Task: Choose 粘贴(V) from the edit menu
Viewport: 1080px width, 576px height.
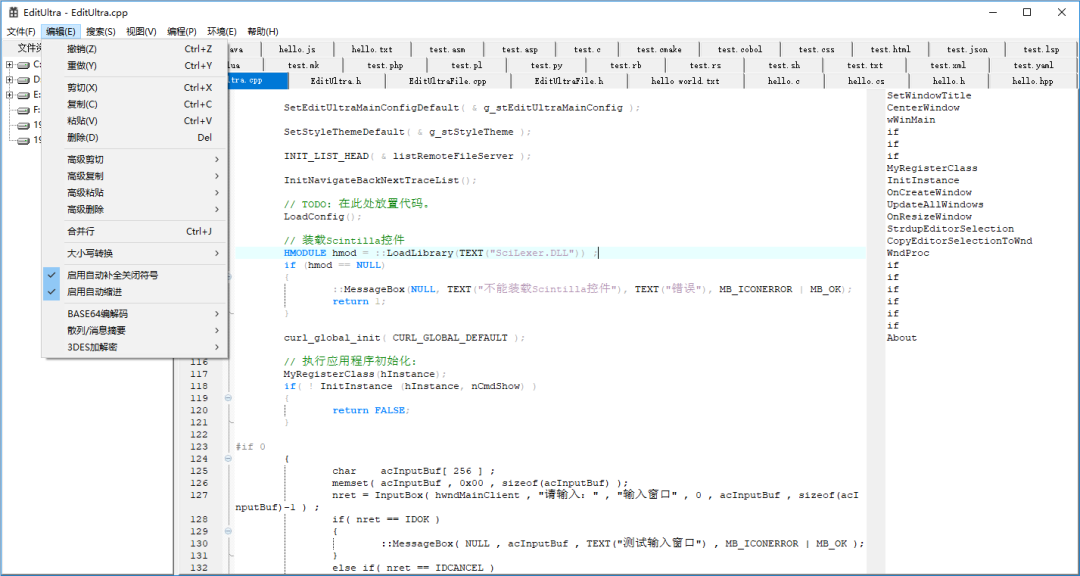Action: 134,121
